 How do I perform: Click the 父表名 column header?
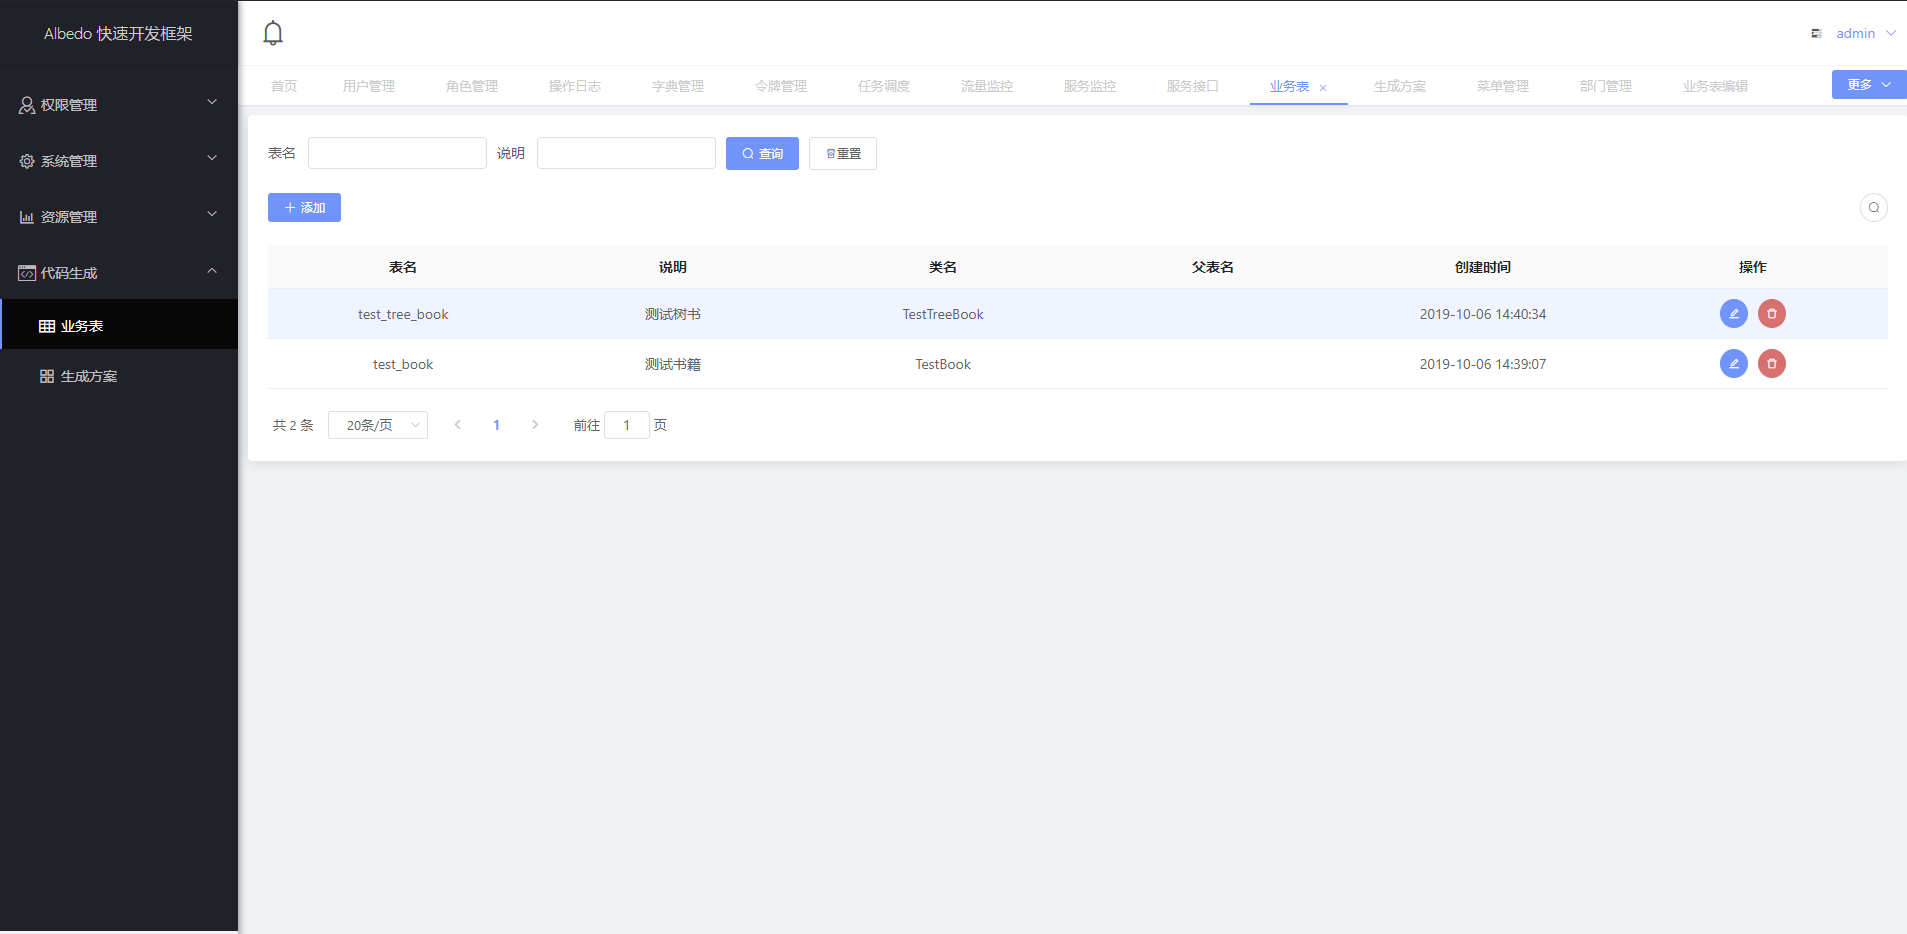[1213, 267]
